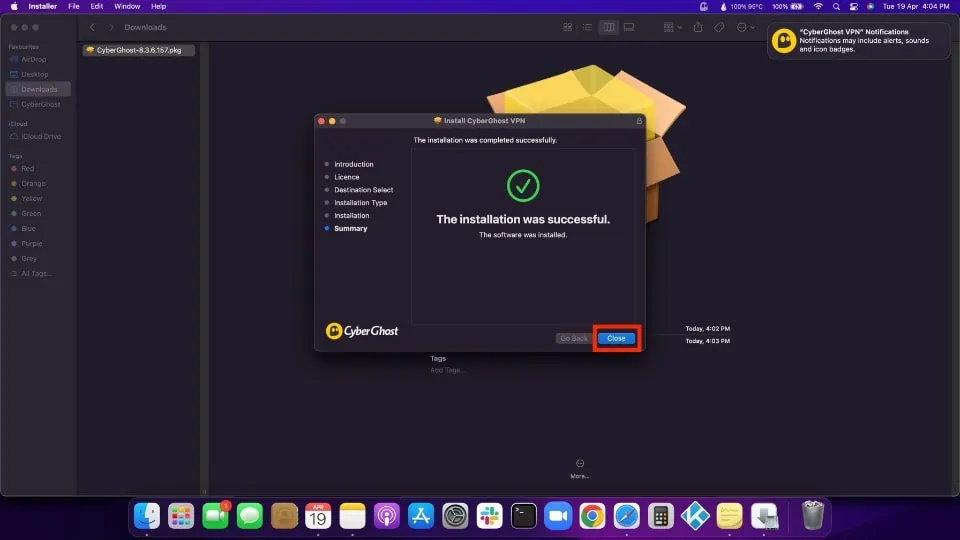Viewport: 960px width, 540px height.
Task: Open Messages from the Dock
Action: (x=250, y=516)
